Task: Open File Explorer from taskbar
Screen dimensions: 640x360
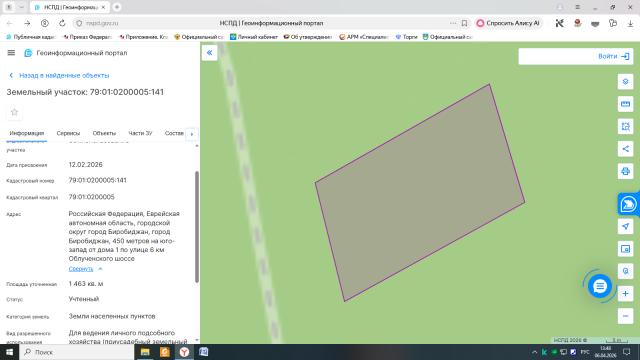Action: coord(145,352)
